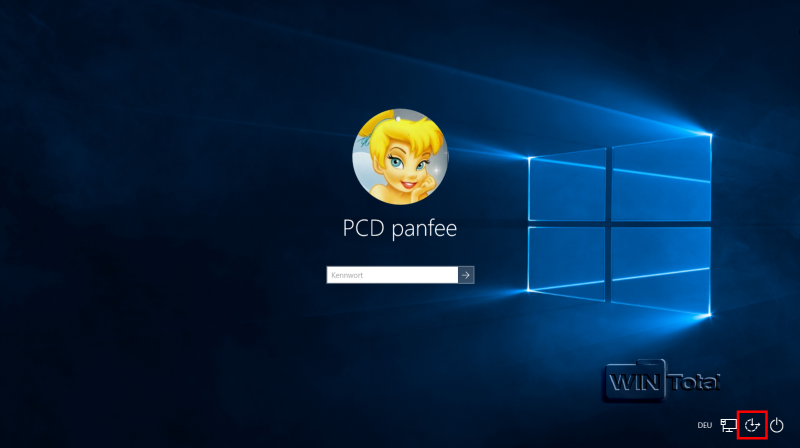Switch input language via DEU indicator
800x448 pixels.
[705, 425]
